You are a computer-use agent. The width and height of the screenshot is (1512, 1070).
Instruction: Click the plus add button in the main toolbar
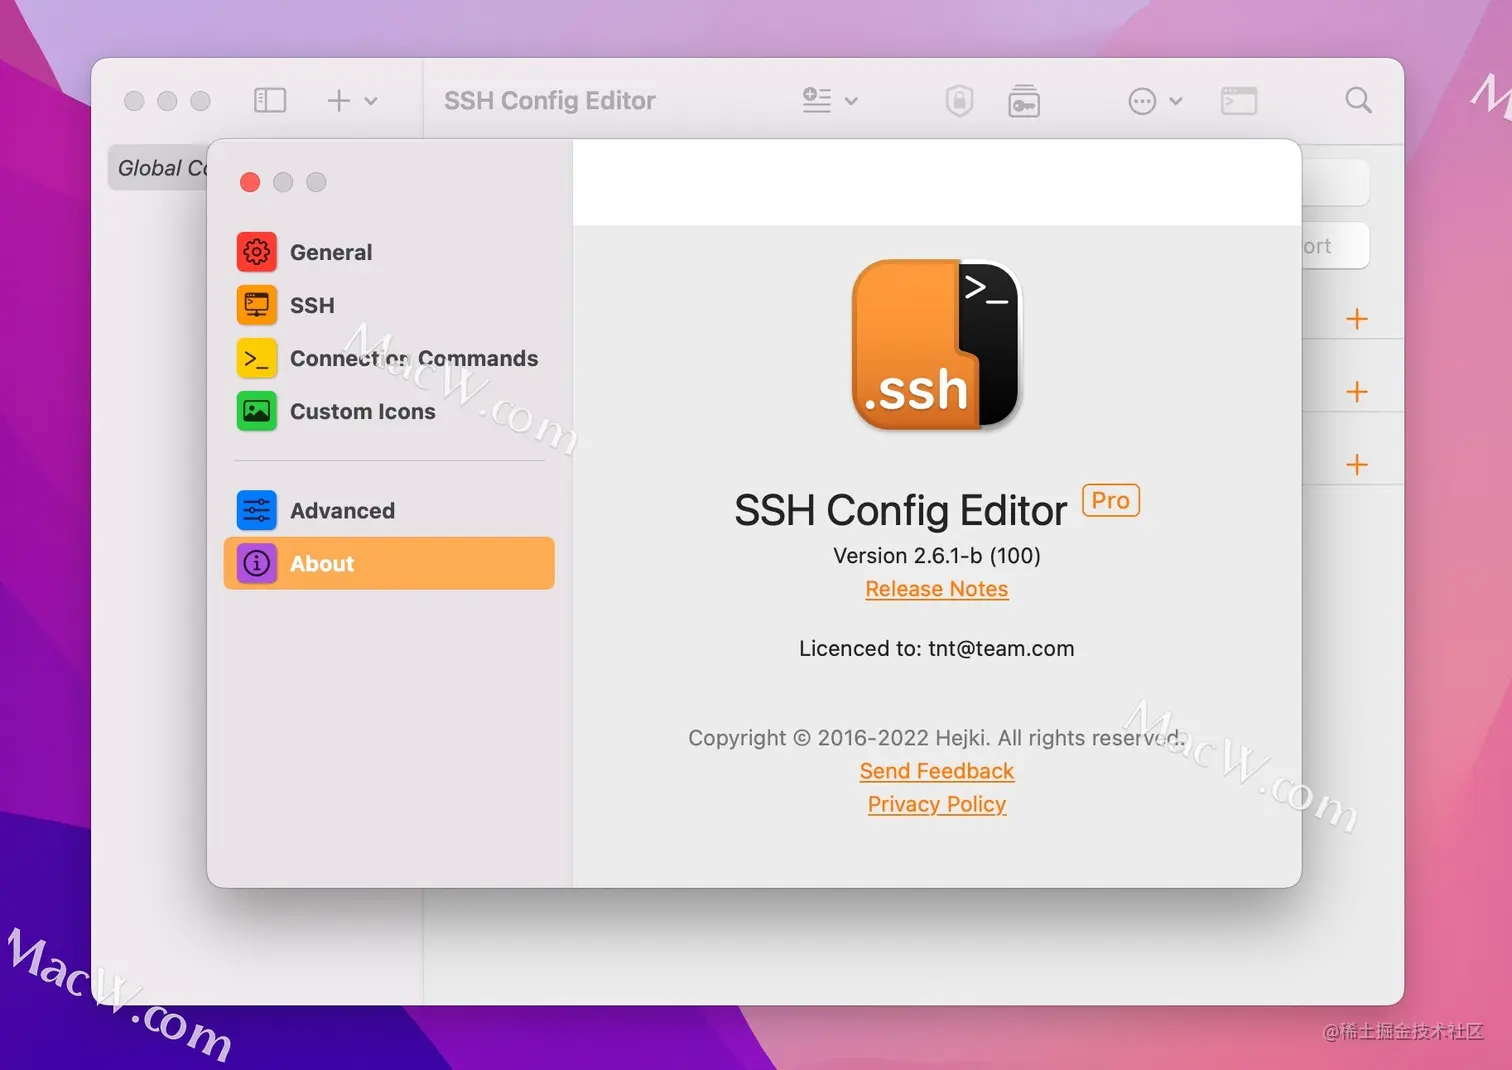tap(339, 100)
